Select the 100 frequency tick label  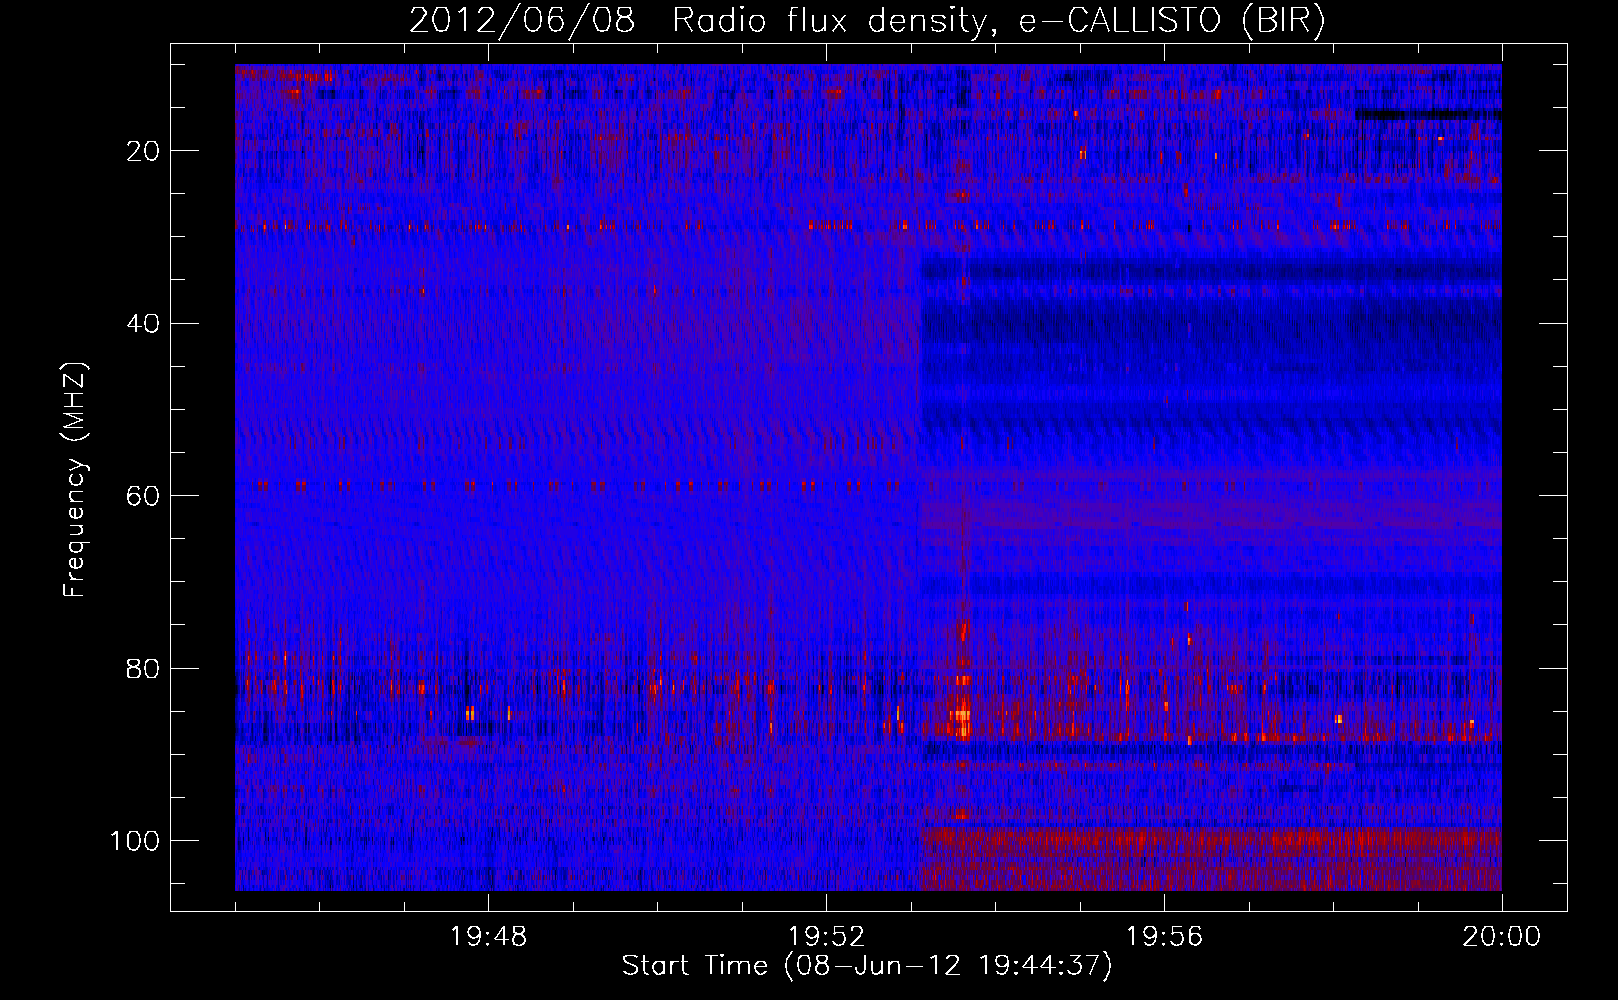pos(136,841)
